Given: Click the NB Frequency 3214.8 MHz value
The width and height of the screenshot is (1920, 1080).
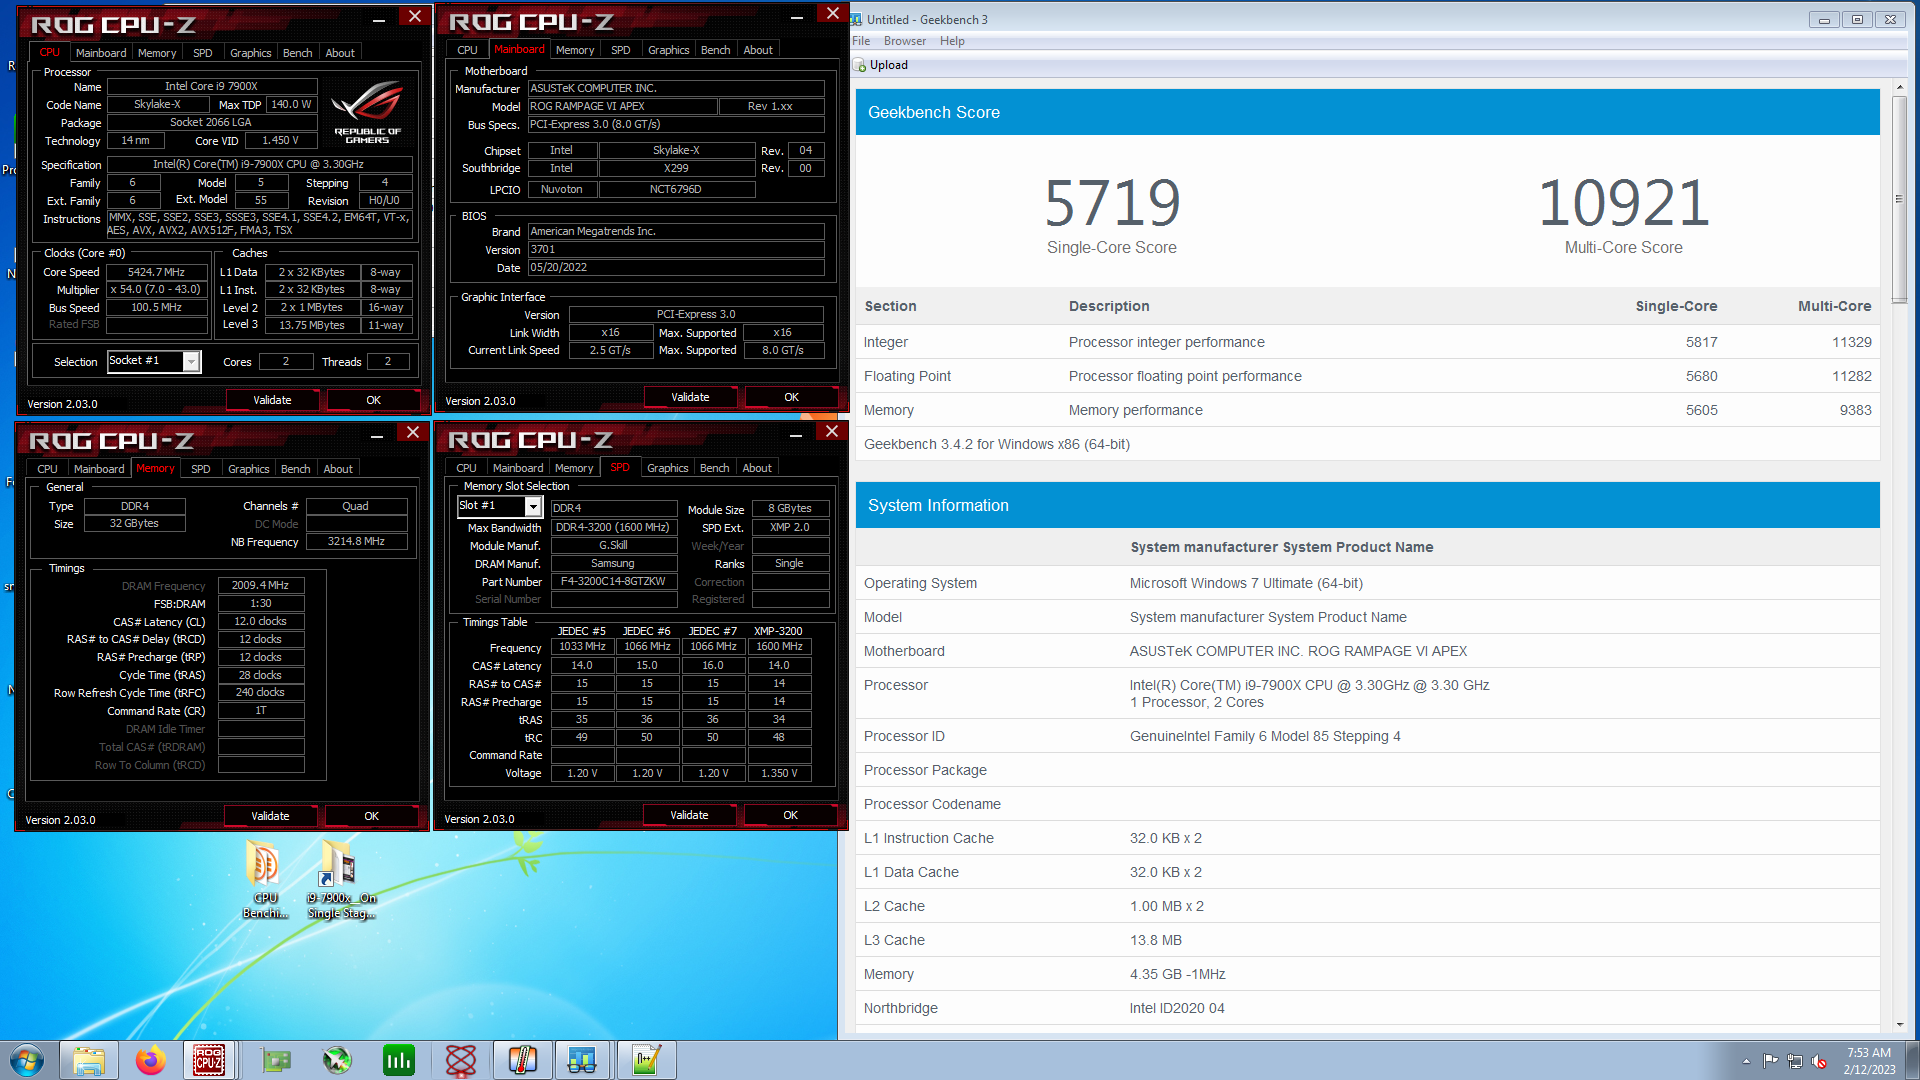Looking at the screenshot, I should [356, 541].
